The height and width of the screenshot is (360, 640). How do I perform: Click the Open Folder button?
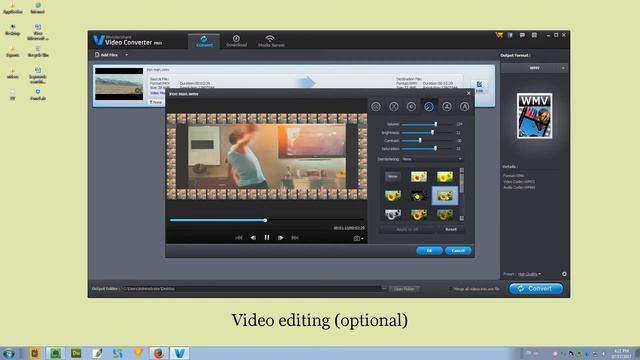pos(404,289)
